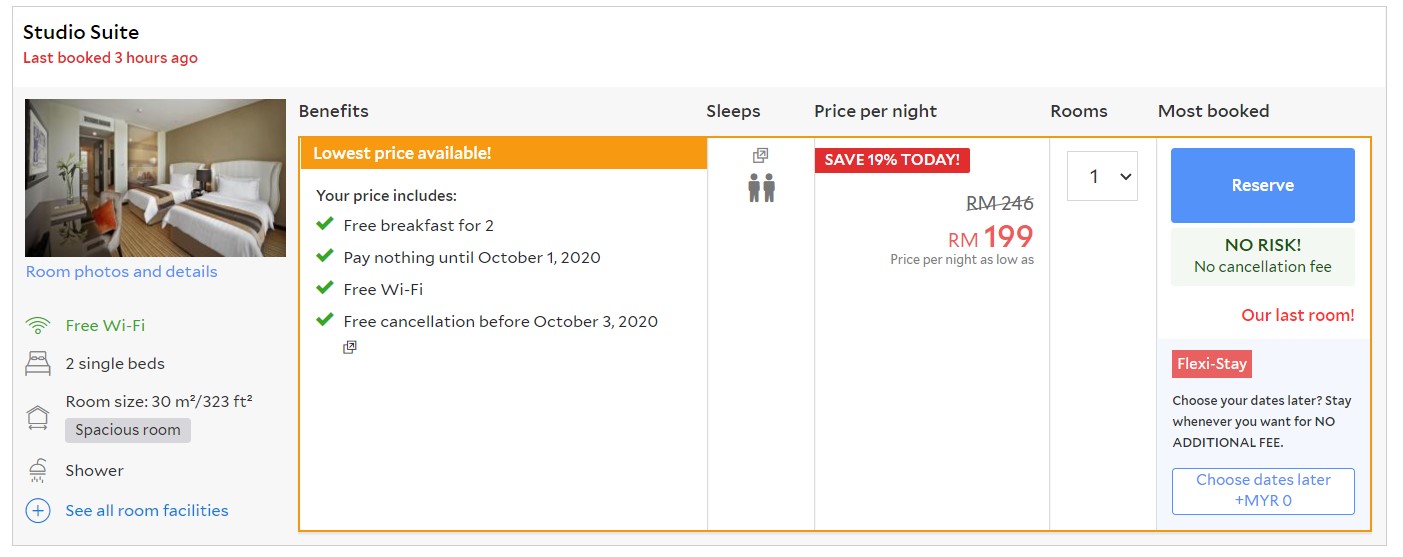Open the popup icon below free cancellation
Image resolution: width=1403 pixels, height=557 pixels.
(350, 347)
